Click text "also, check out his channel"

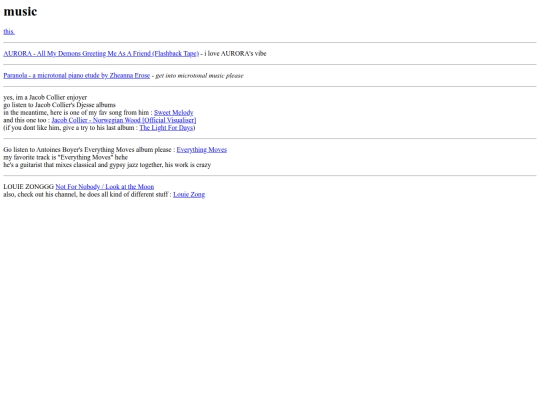[x=40, y=195]
